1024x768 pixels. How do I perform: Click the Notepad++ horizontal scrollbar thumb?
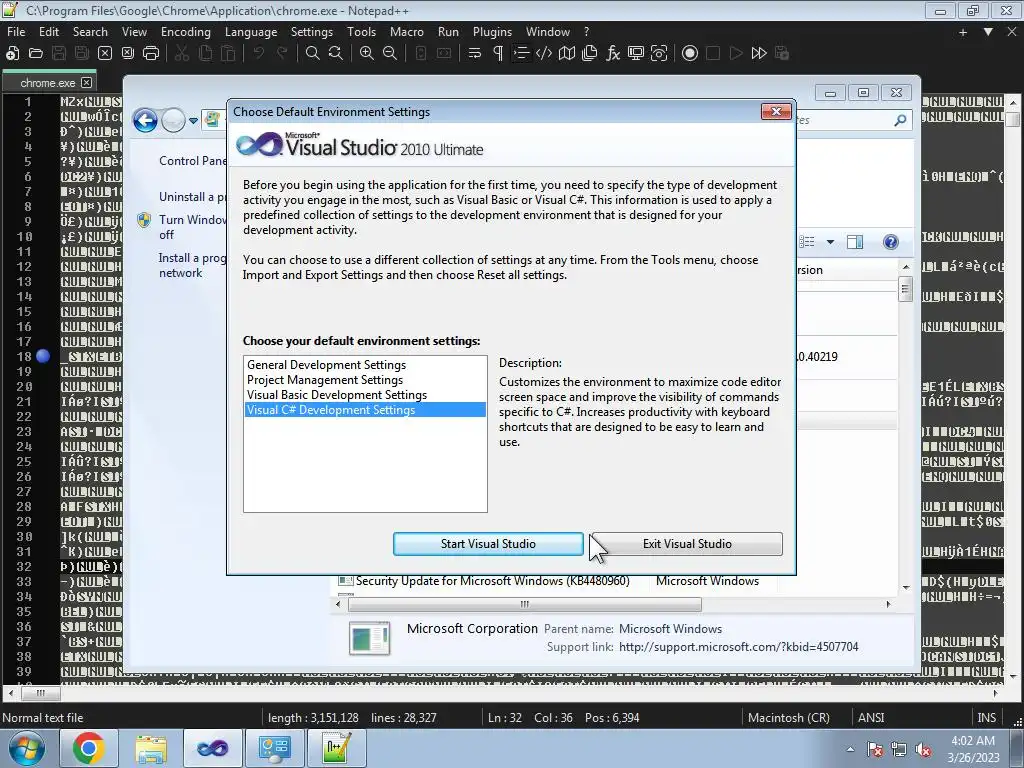(40, 693)
